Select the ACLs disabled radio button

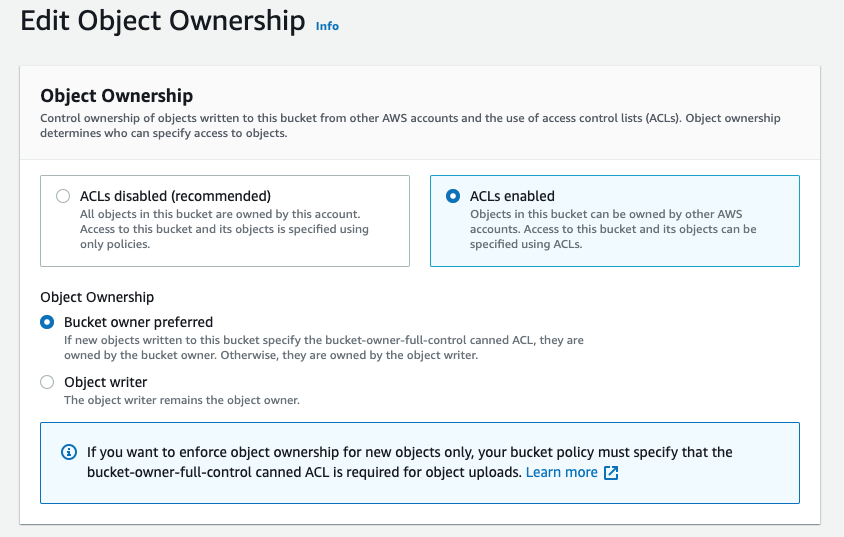click(x=63, y=197)
